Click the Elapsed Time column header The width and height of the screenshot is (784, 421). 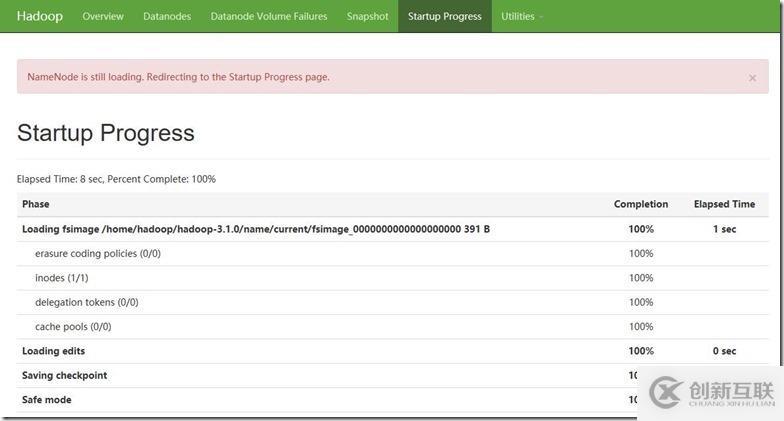click(x=724, y=204)
